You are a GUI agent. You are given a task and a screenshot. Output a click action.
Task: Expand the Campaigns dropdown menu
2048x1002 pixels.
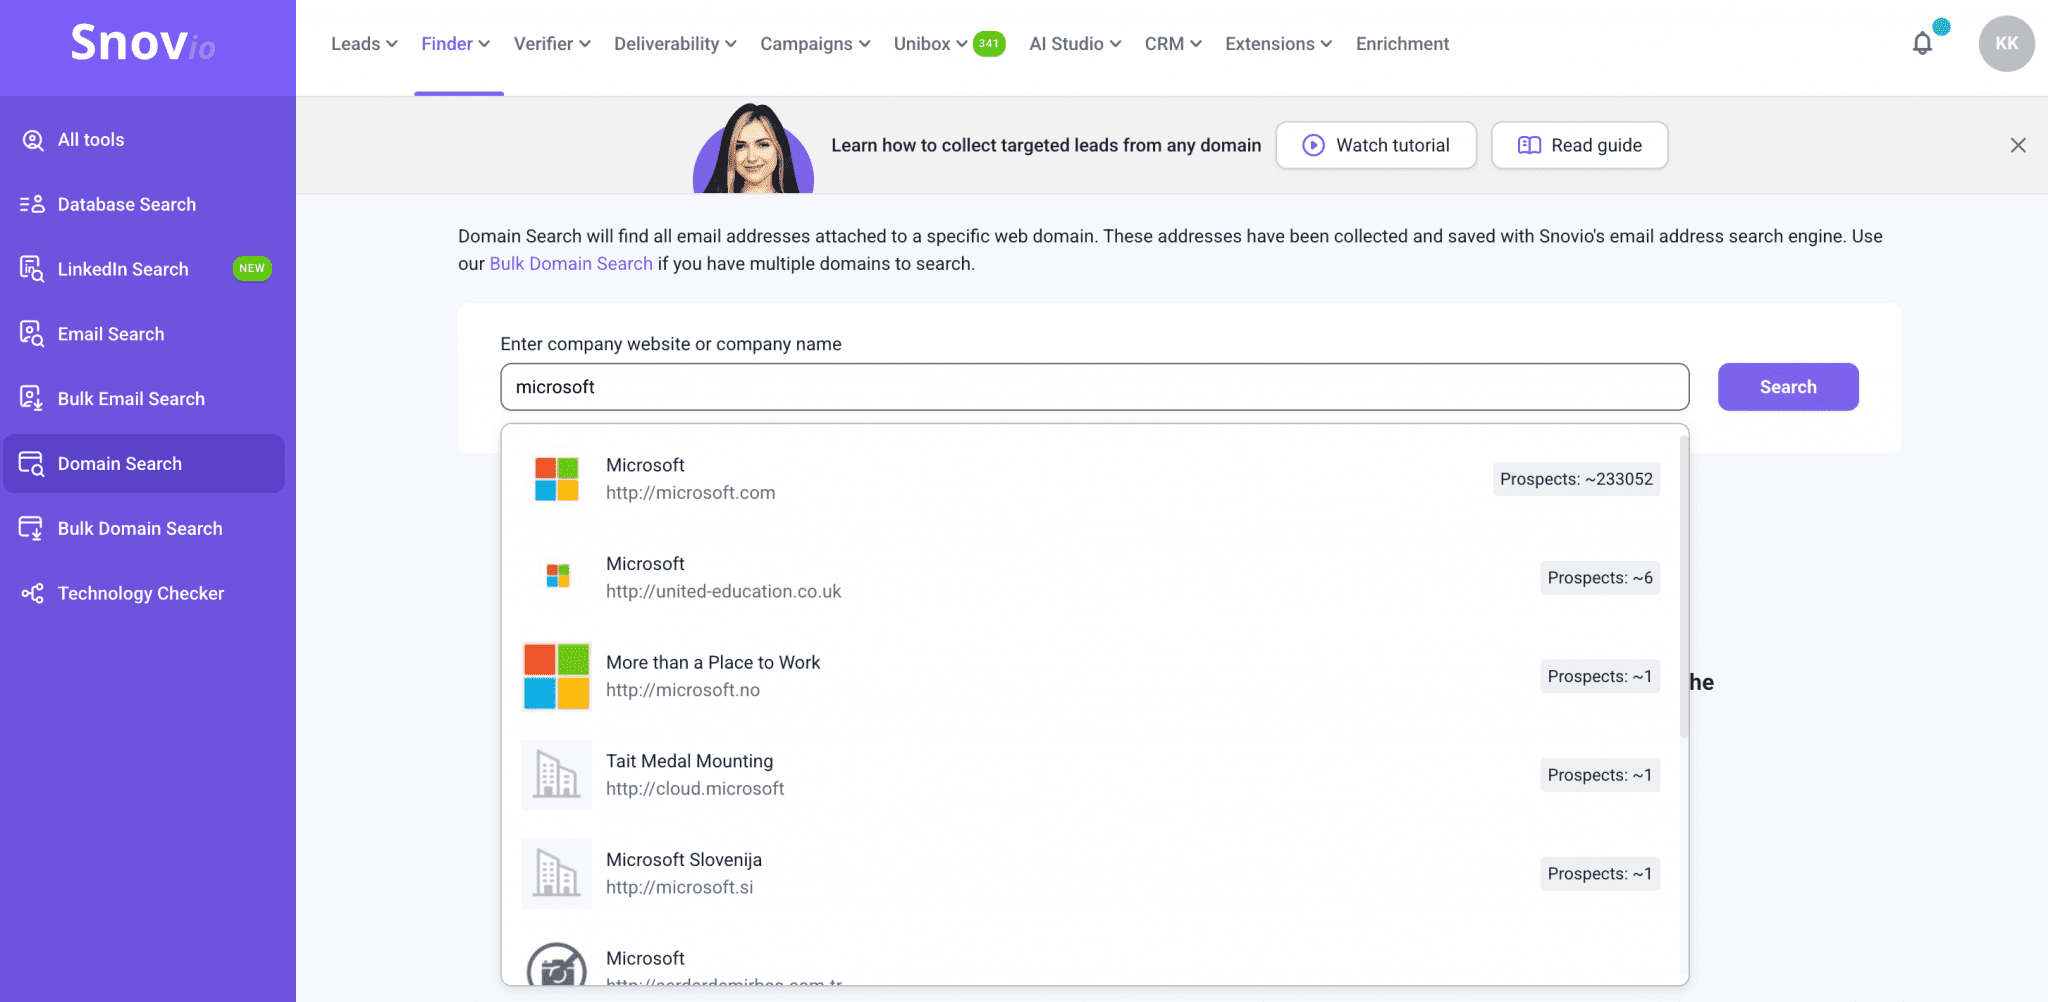814,44
